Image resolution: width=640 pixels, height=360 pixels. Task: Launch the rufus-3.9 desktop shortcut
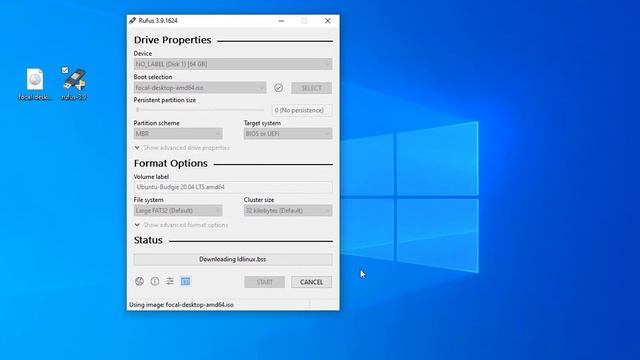[74, 84]
